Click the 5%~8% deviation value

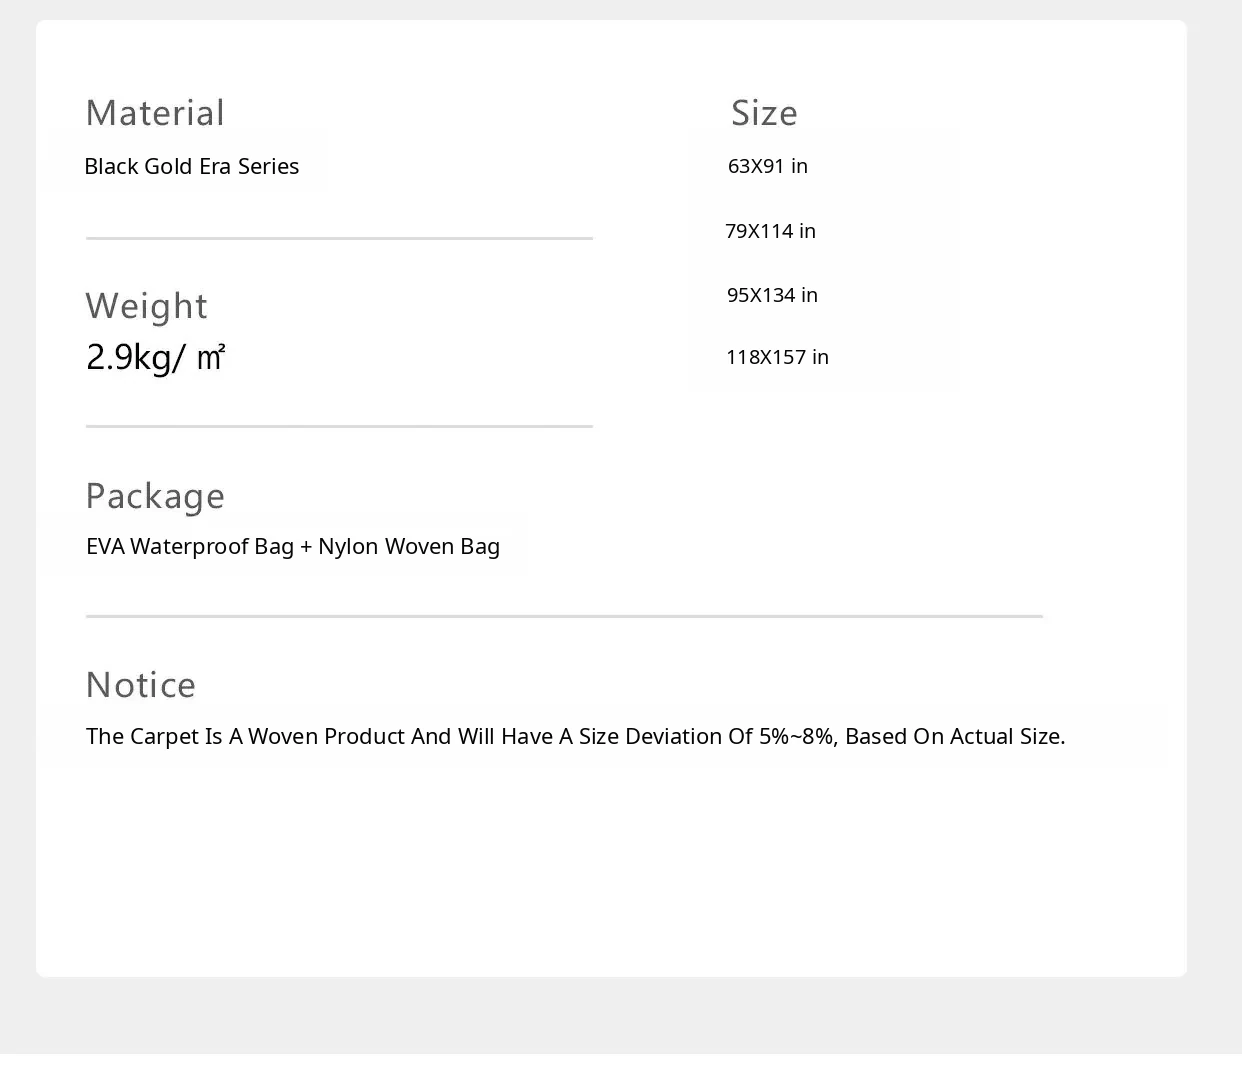(796, 736)
